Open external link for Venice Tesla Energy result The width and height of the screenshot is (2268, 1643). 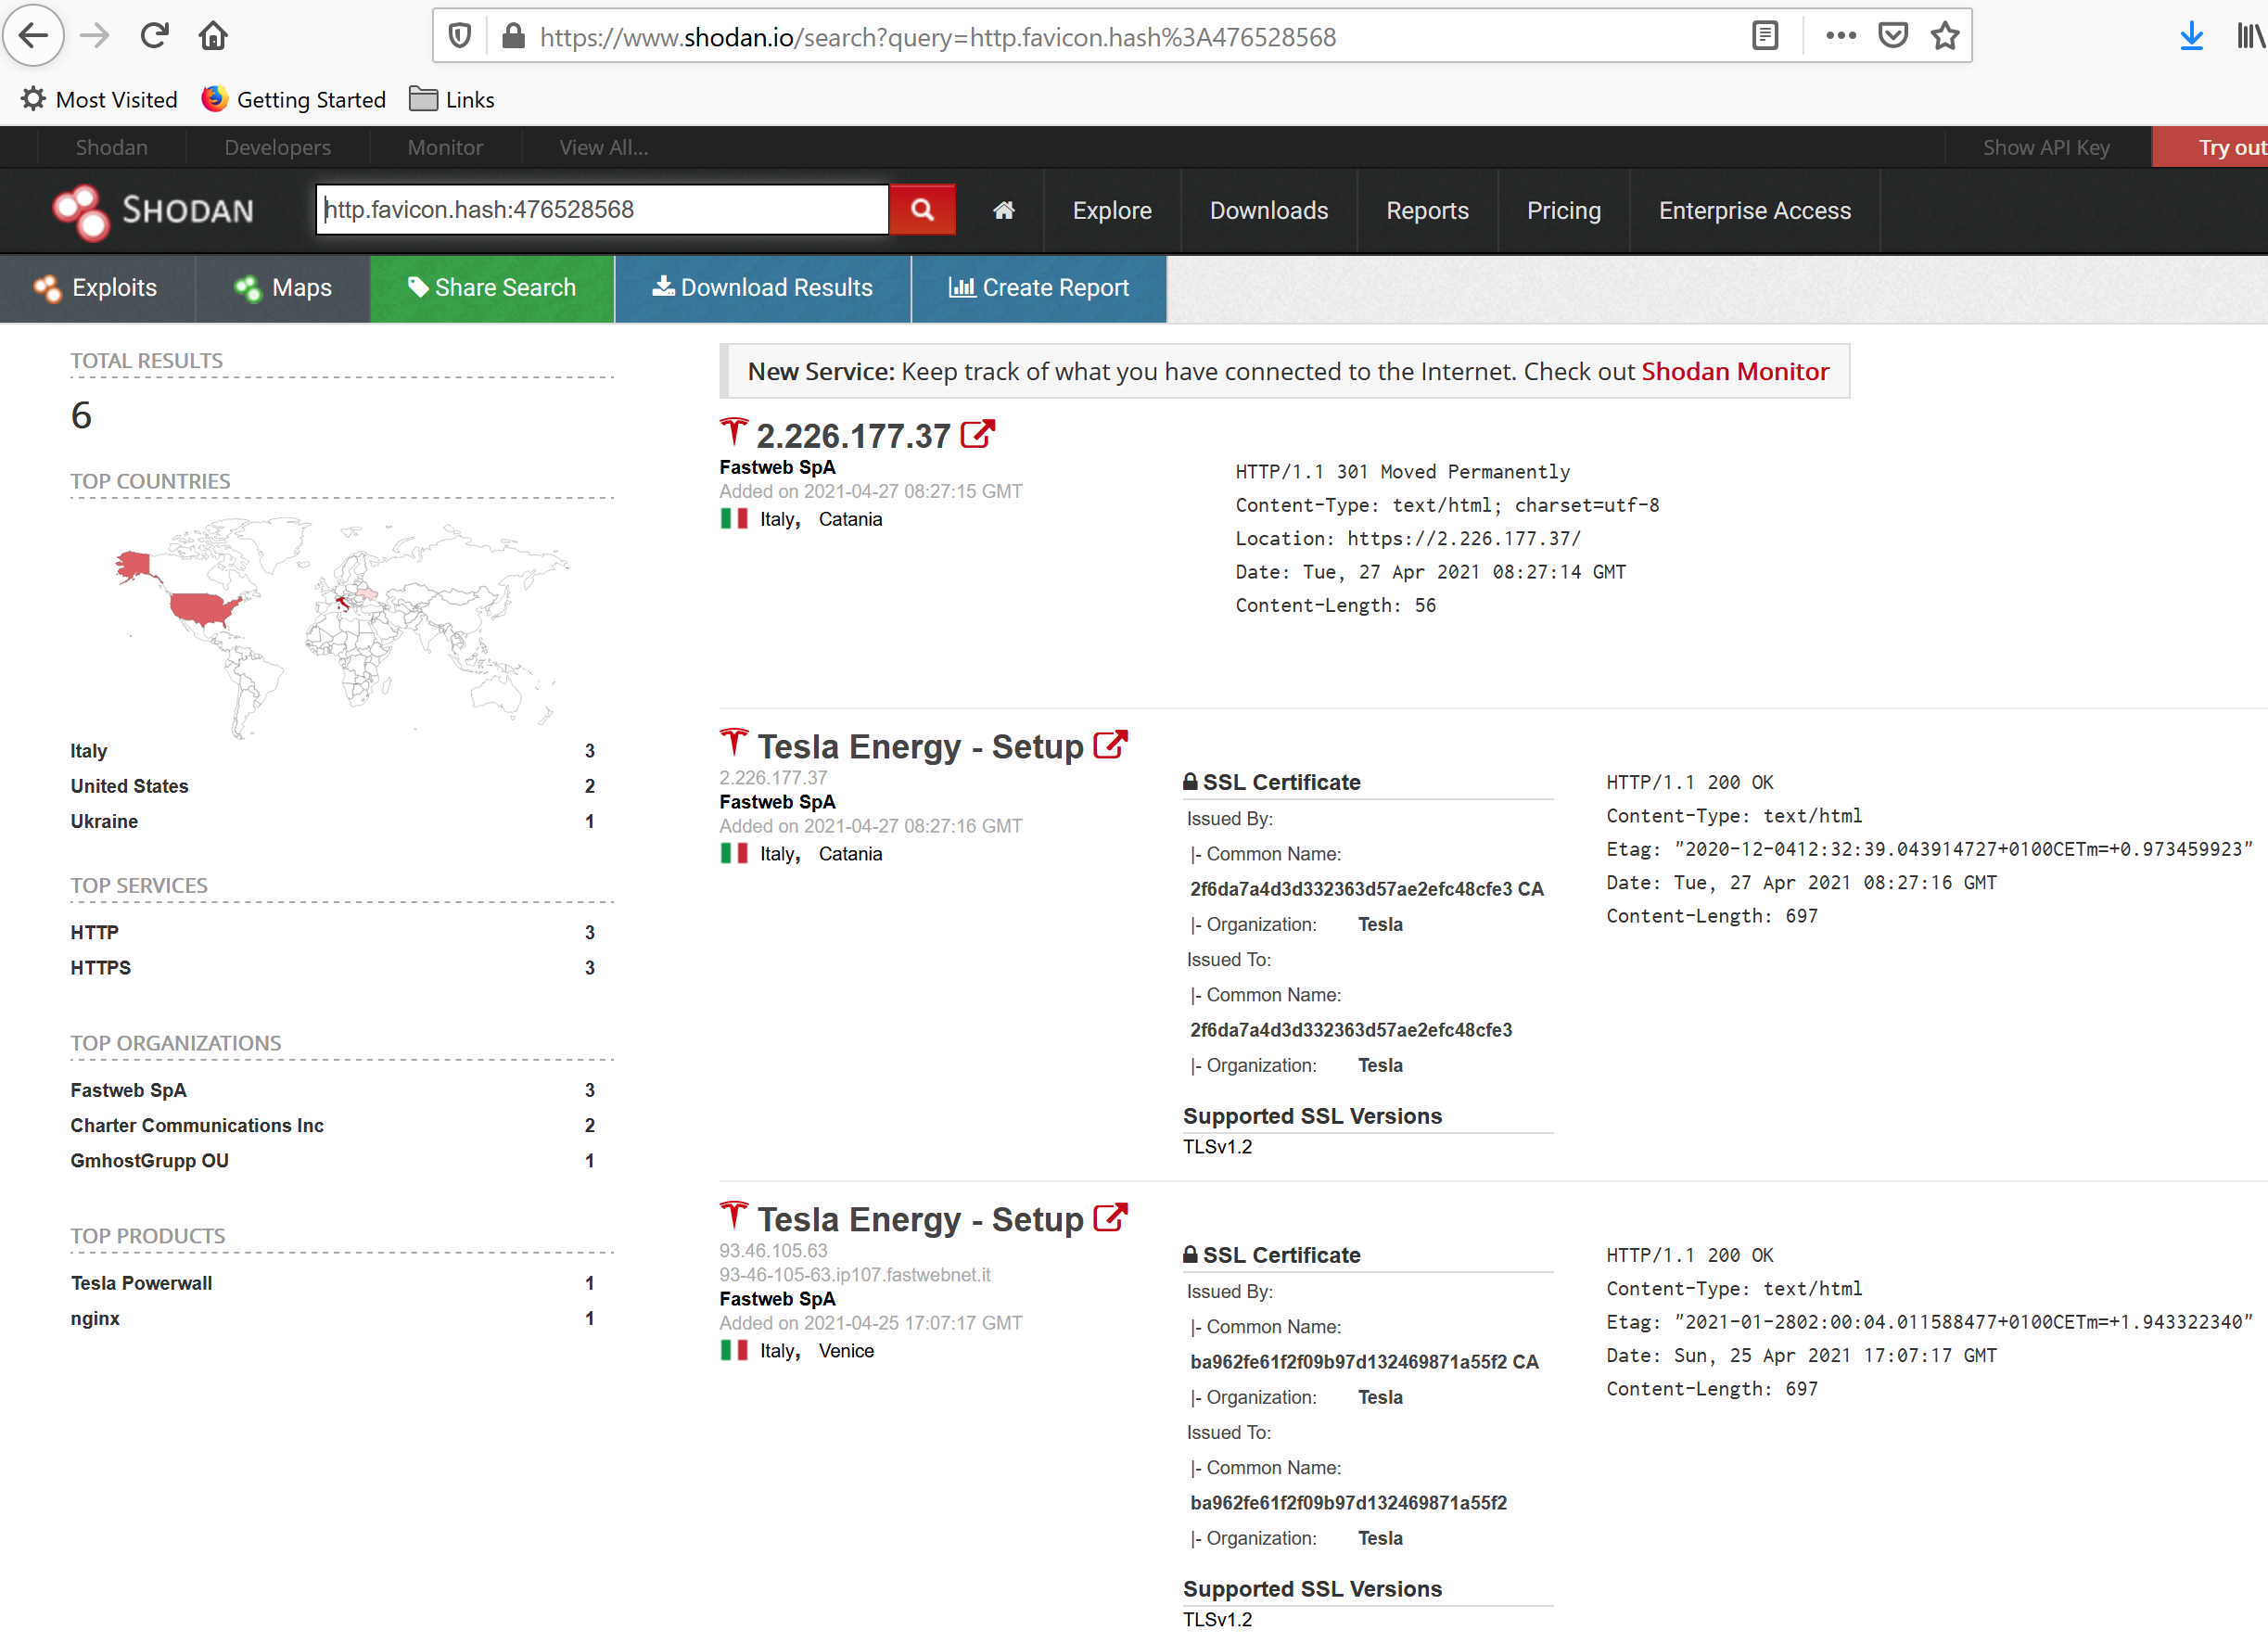[1110, 1218]
